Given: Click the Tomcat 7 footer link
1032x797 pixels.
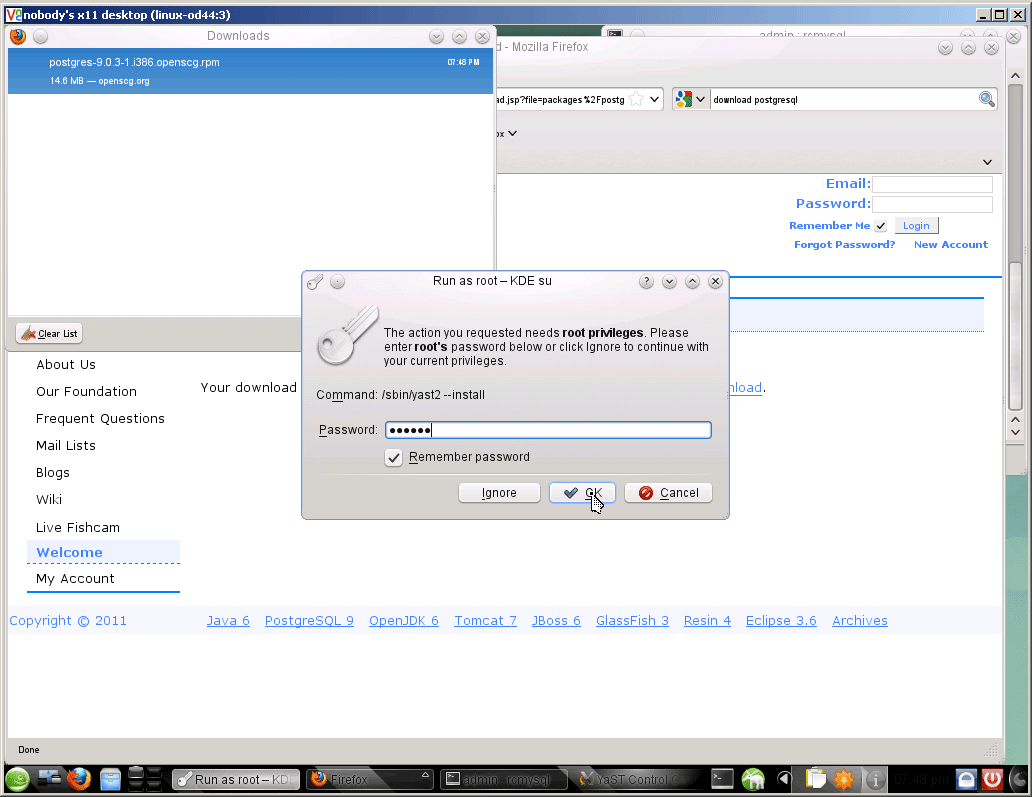Looking at the screenshot, I should click(x=485, y=621).
